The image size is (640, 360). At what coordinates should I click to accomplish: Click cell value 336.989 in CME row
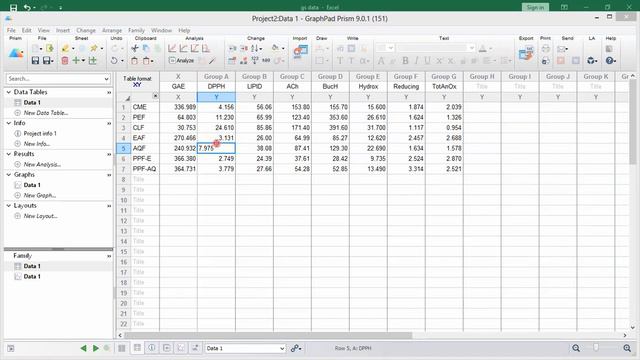click(178, 107)
